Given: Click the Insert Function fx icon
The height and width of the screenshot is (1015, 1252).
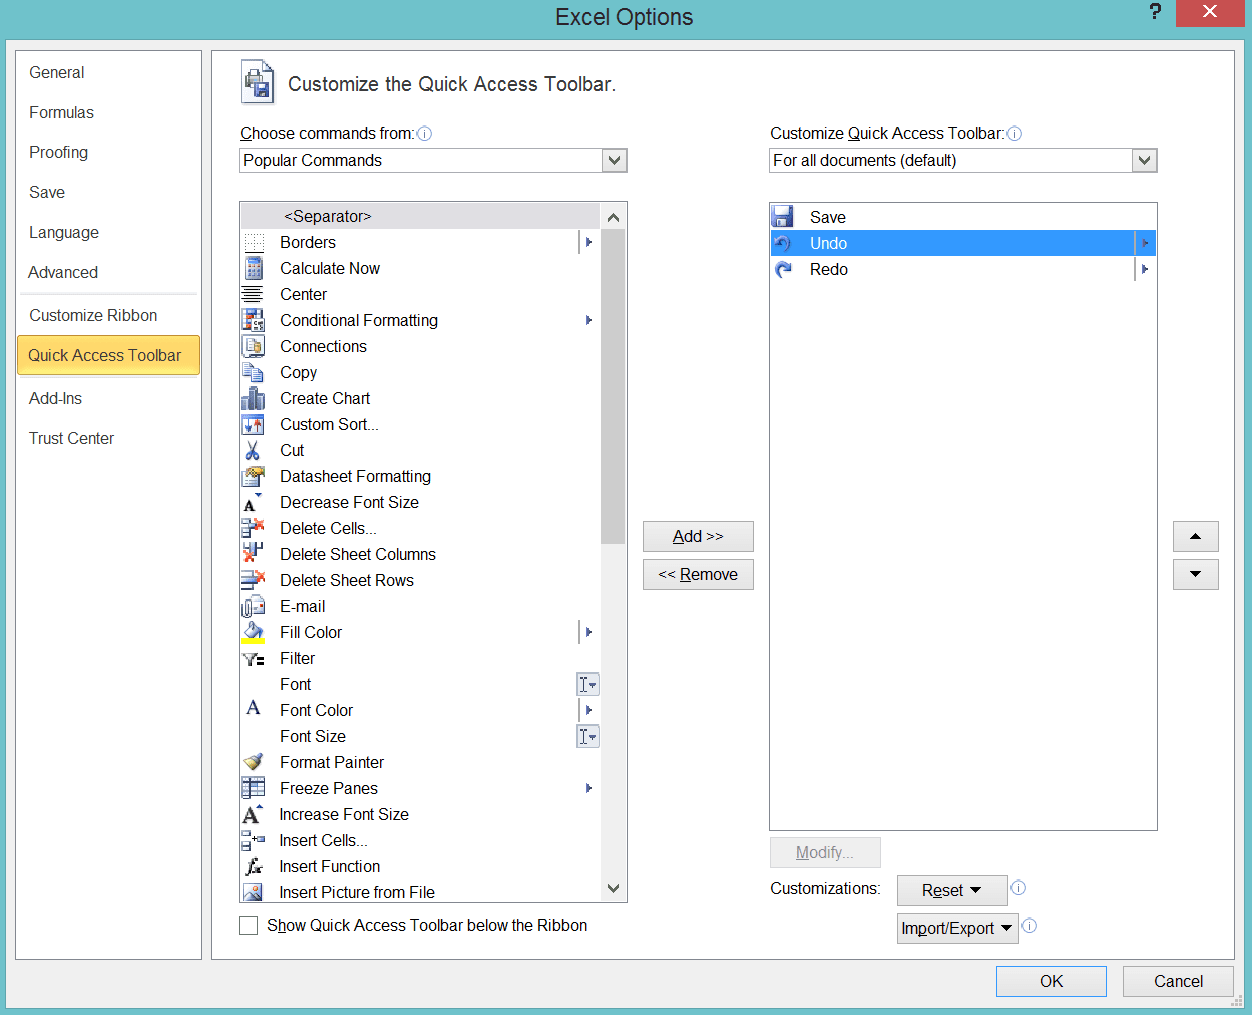Looking at the screenshot, I should [252, 866].
